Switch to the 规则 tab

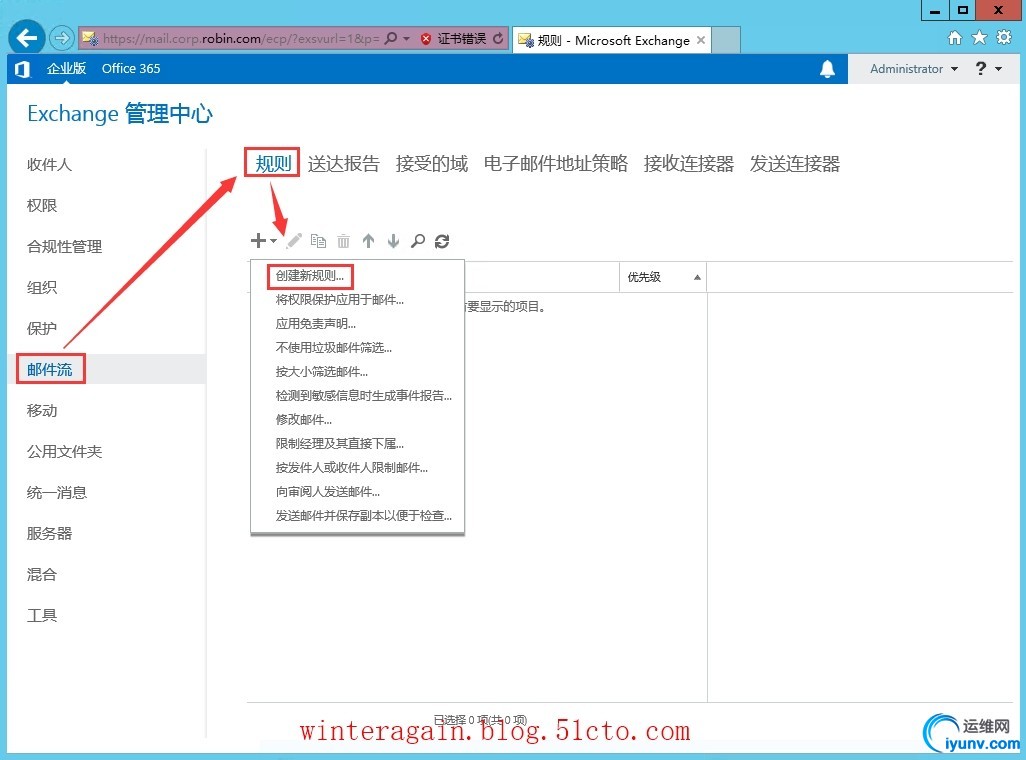pos(272,163)
